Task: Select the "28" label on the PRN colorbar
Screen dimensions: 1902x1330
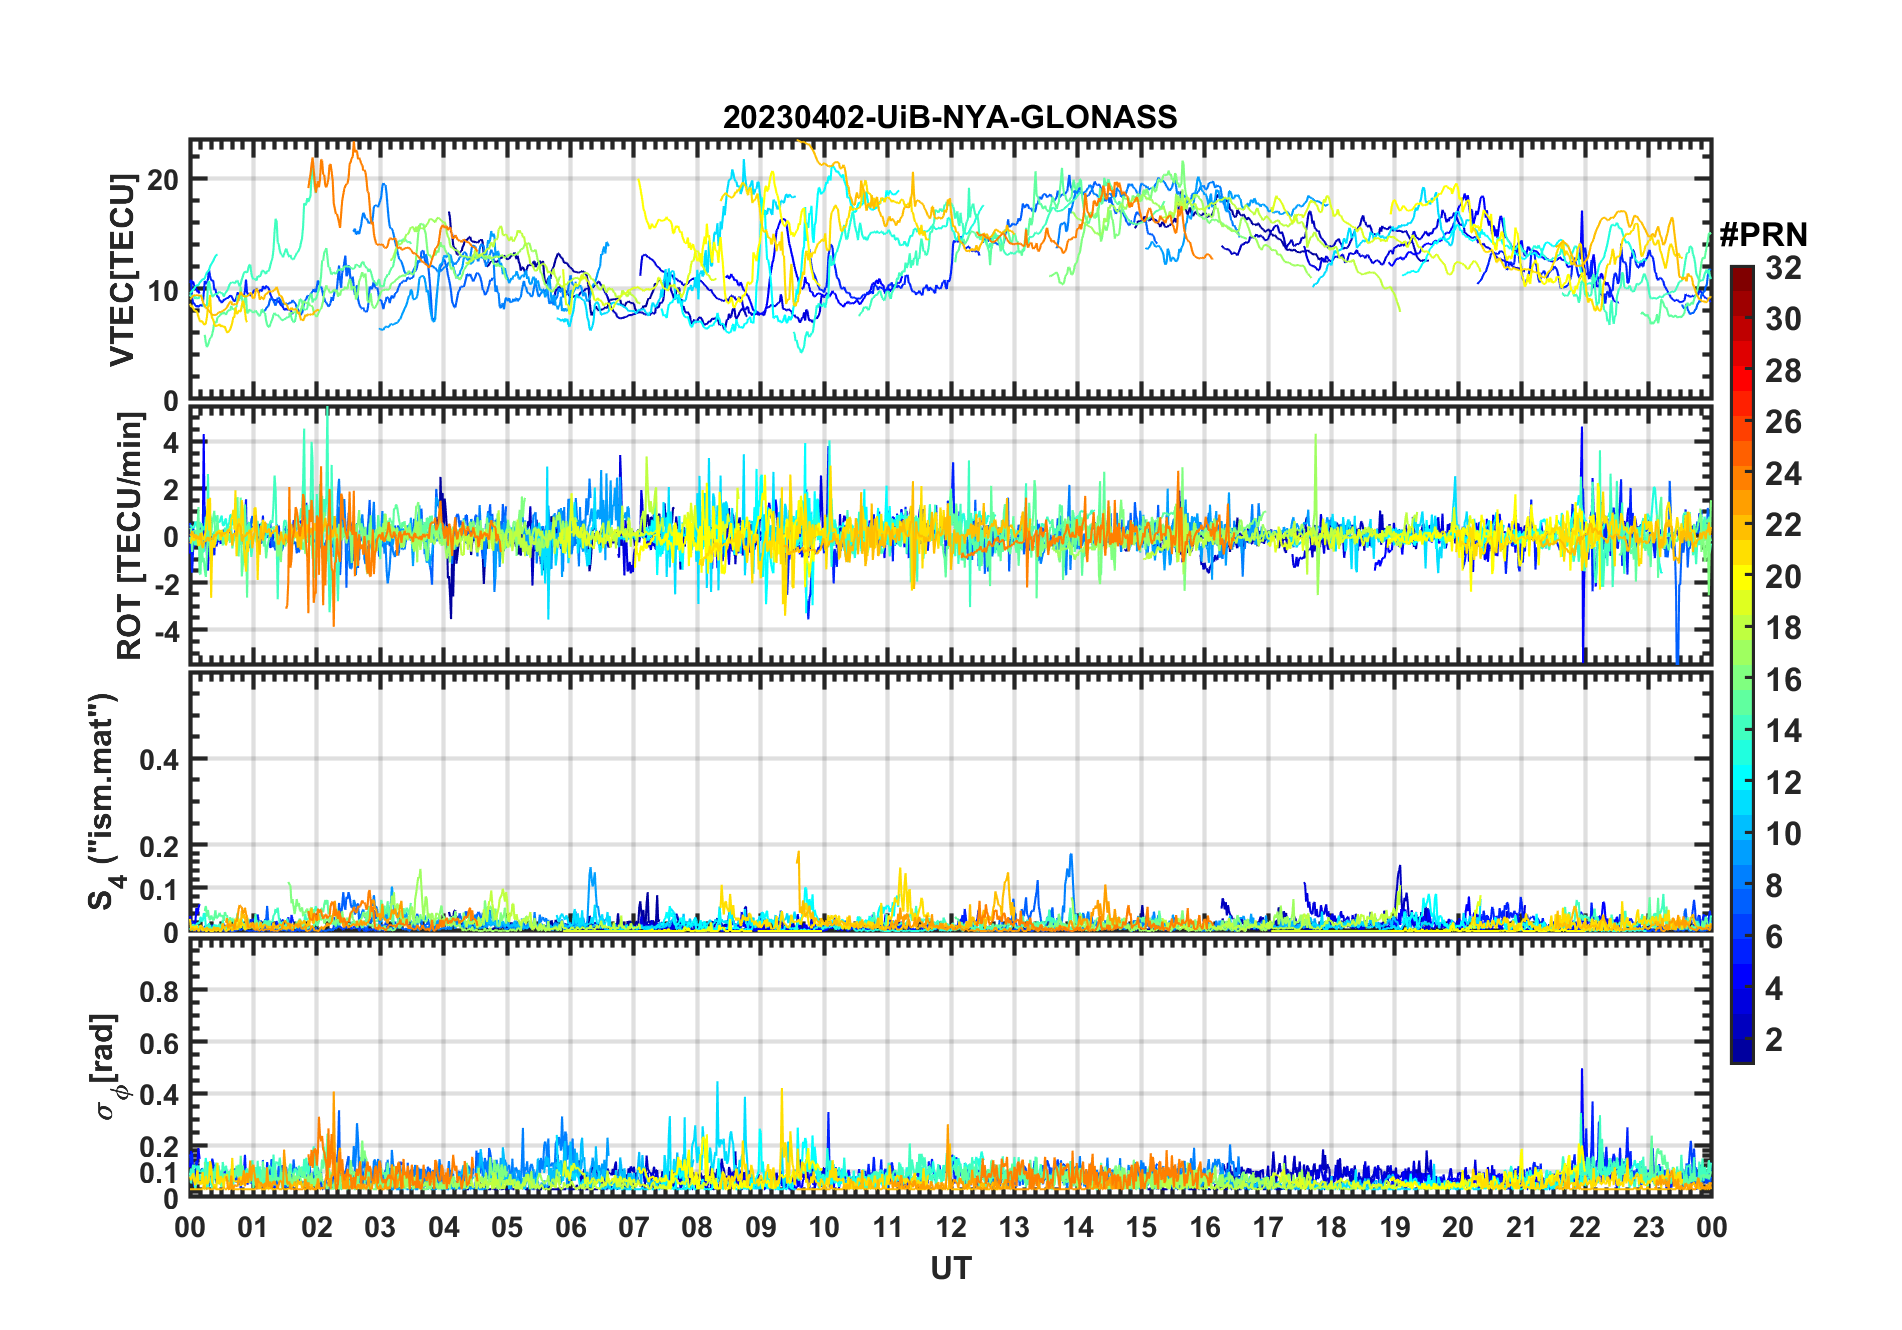Action: [x=1783, y=371]
